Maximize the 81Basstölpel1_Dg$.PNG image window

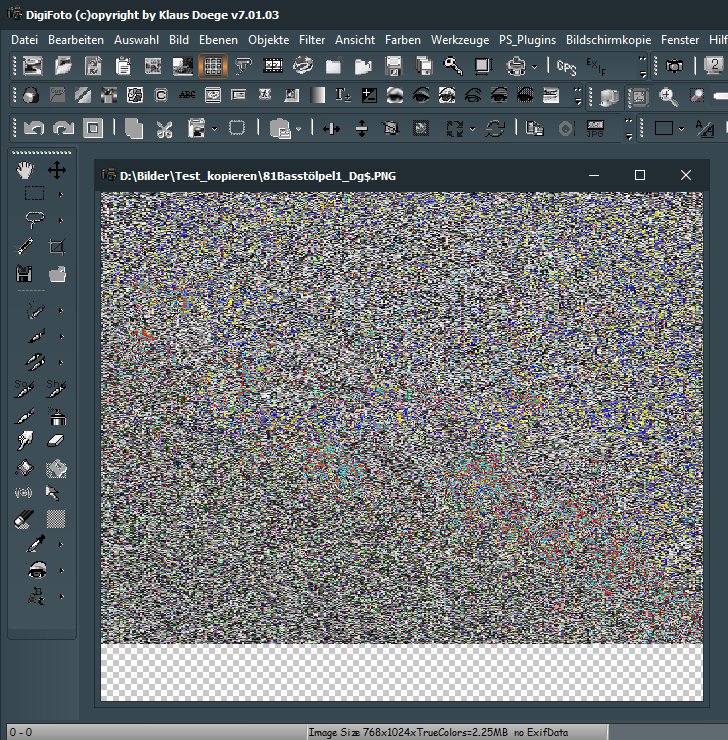[640, 175]
